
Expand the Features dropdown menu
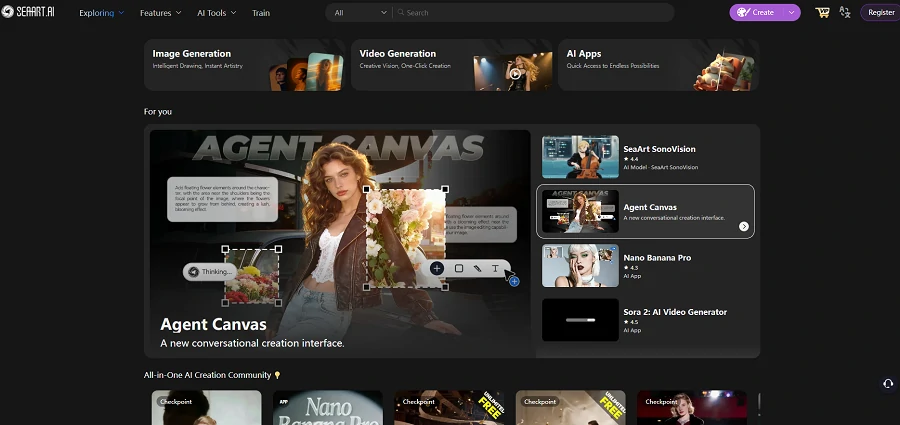click(x=160, y=13)
